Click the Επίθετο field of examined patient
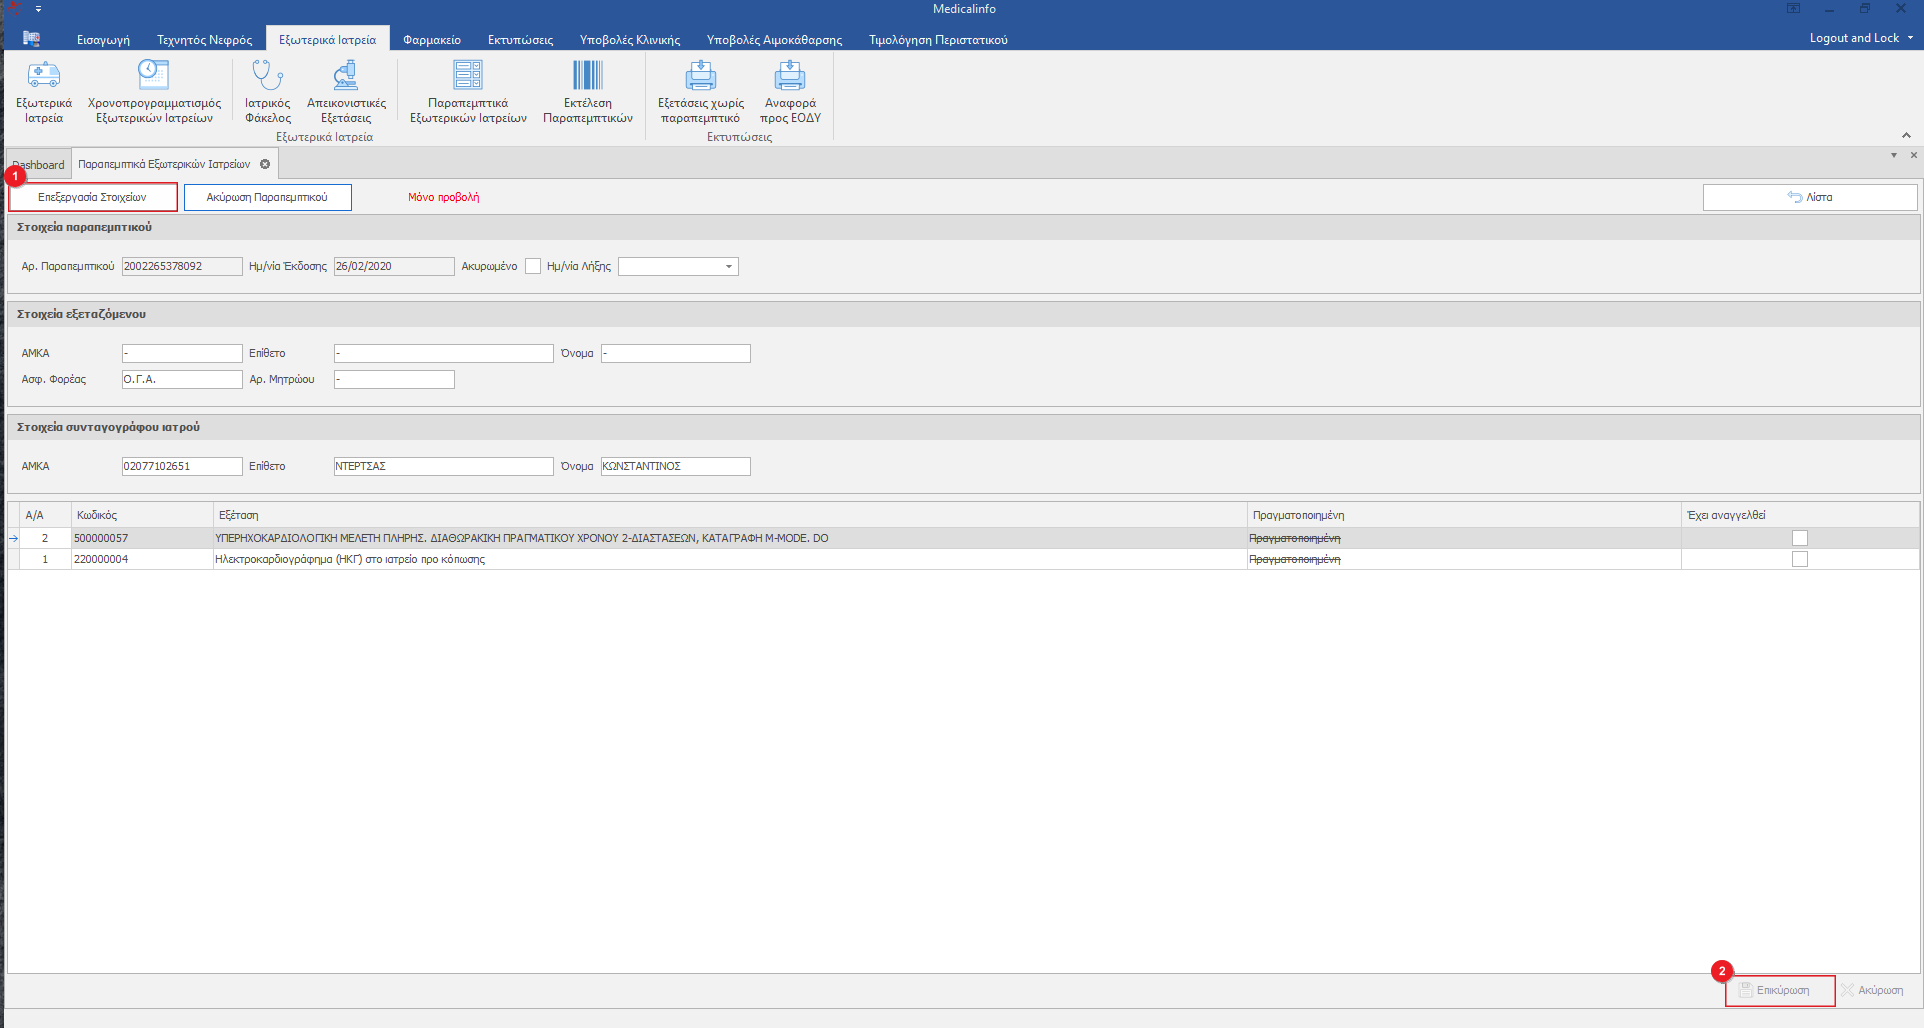 (443, 353)
